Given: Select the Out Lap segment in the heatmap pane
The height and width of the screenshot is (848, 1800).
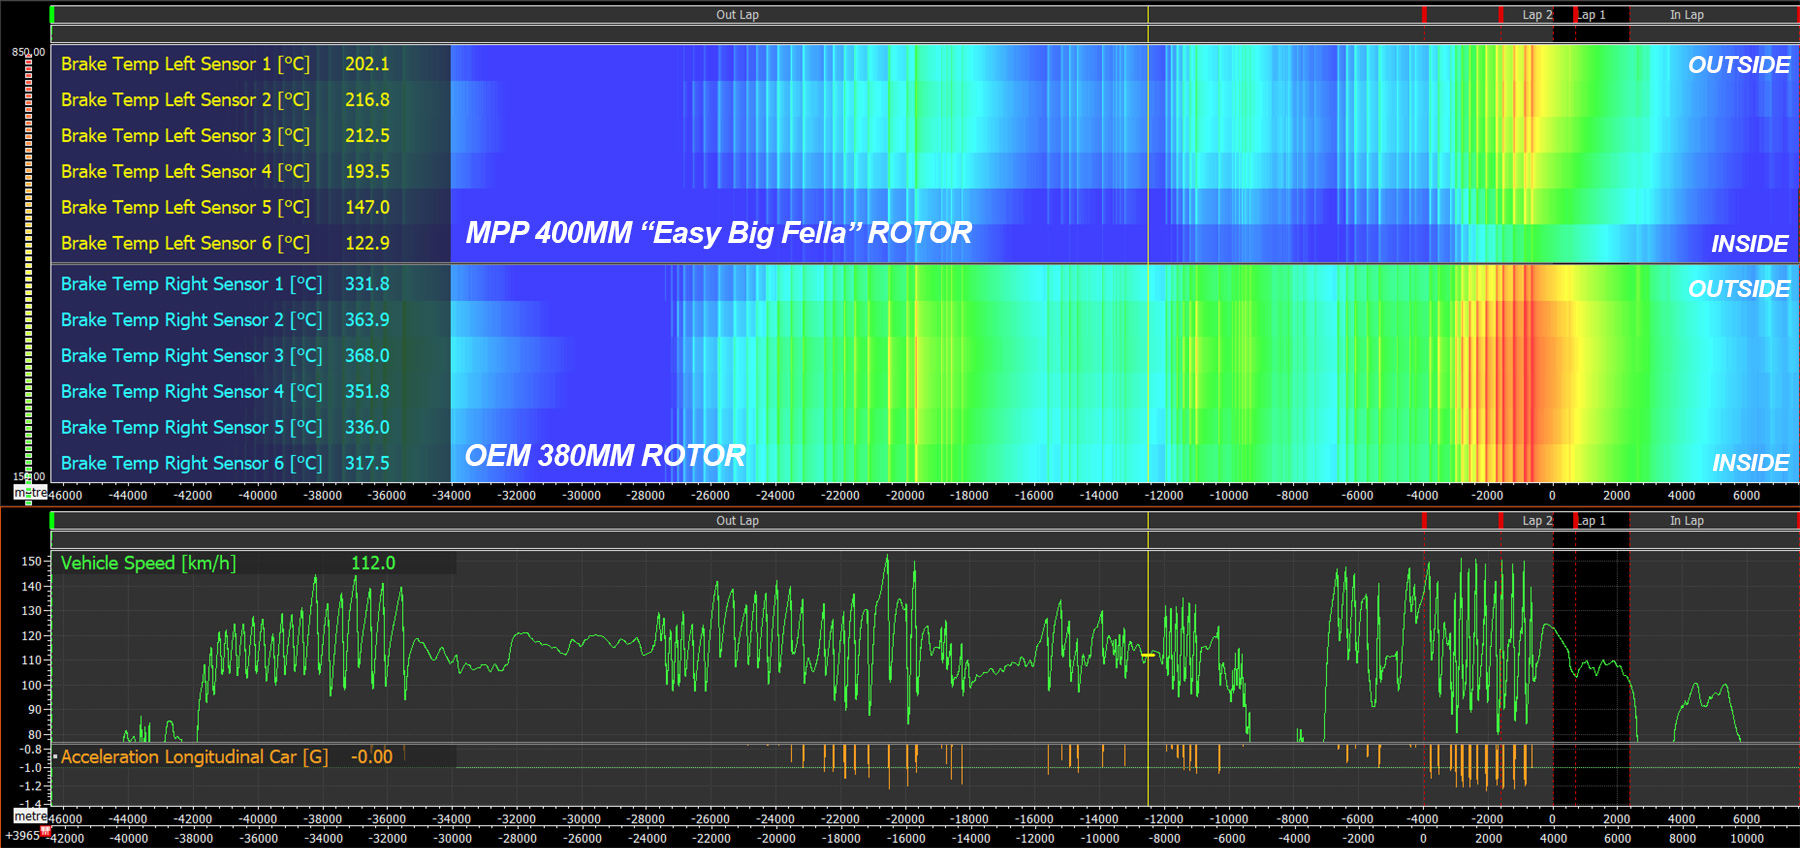Looking at the screenshot, I should click(737, 15).
